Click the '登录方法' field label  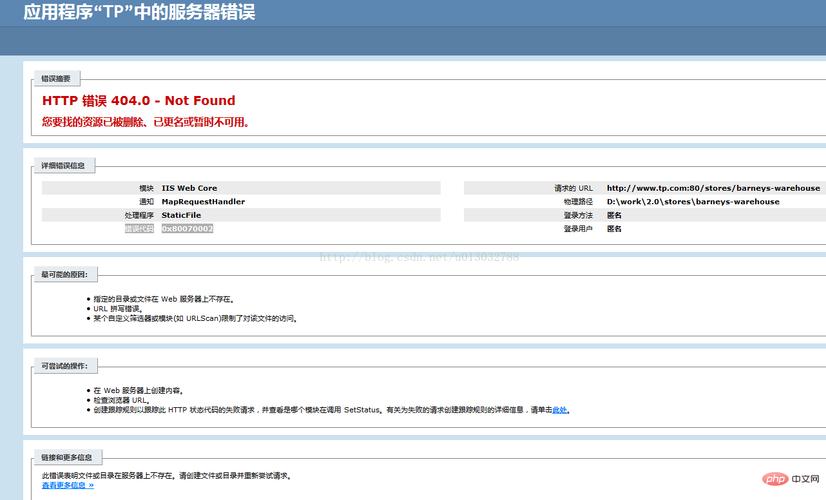point(578,215)
